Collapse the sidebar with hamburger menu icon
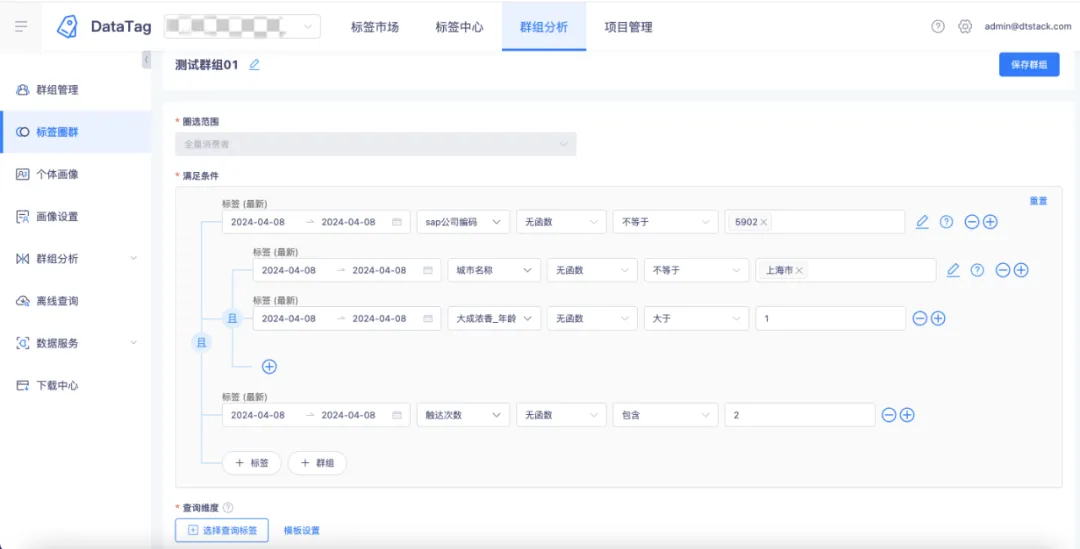This screenshot has width=1080, height=549. point(21,26)
